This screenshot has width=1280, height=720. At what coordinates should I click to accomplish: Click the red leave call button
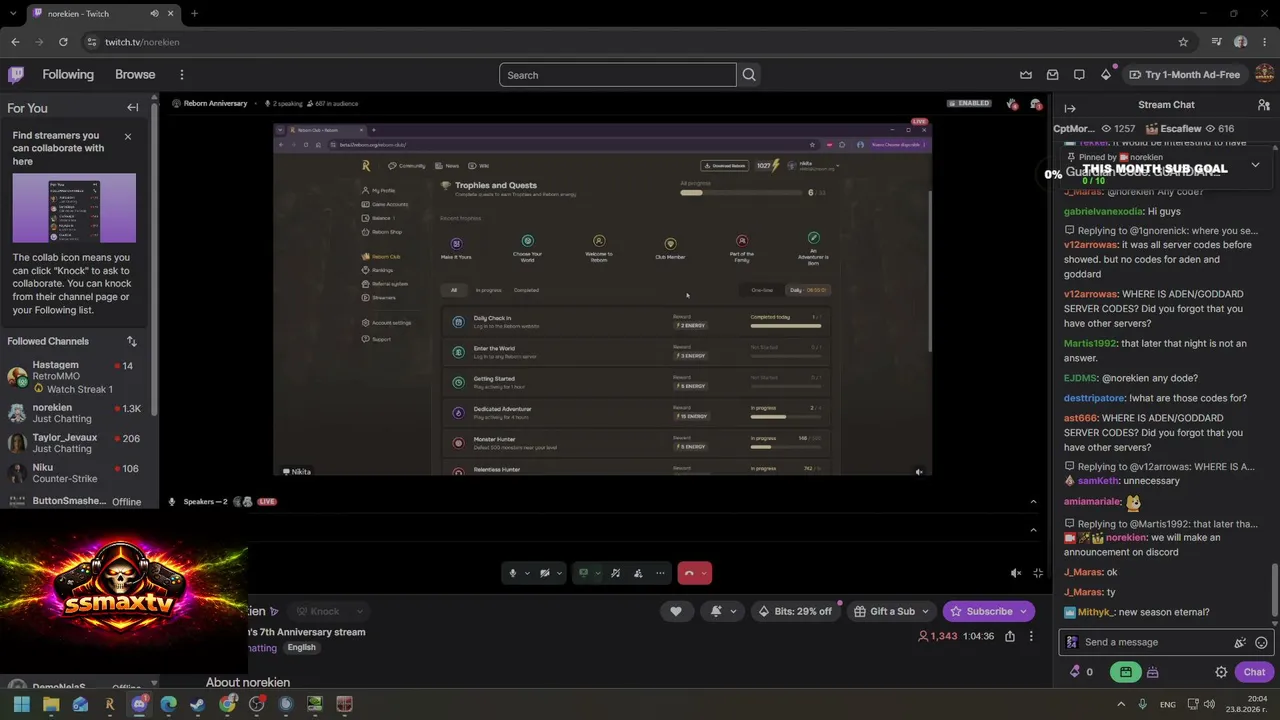tap(688, 573)
